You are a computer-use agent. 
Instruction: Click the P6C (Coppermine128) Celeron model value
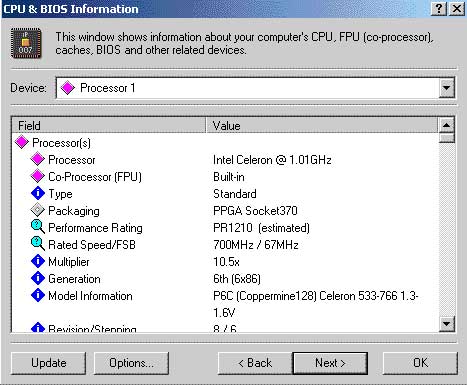[x=316, y=304]
